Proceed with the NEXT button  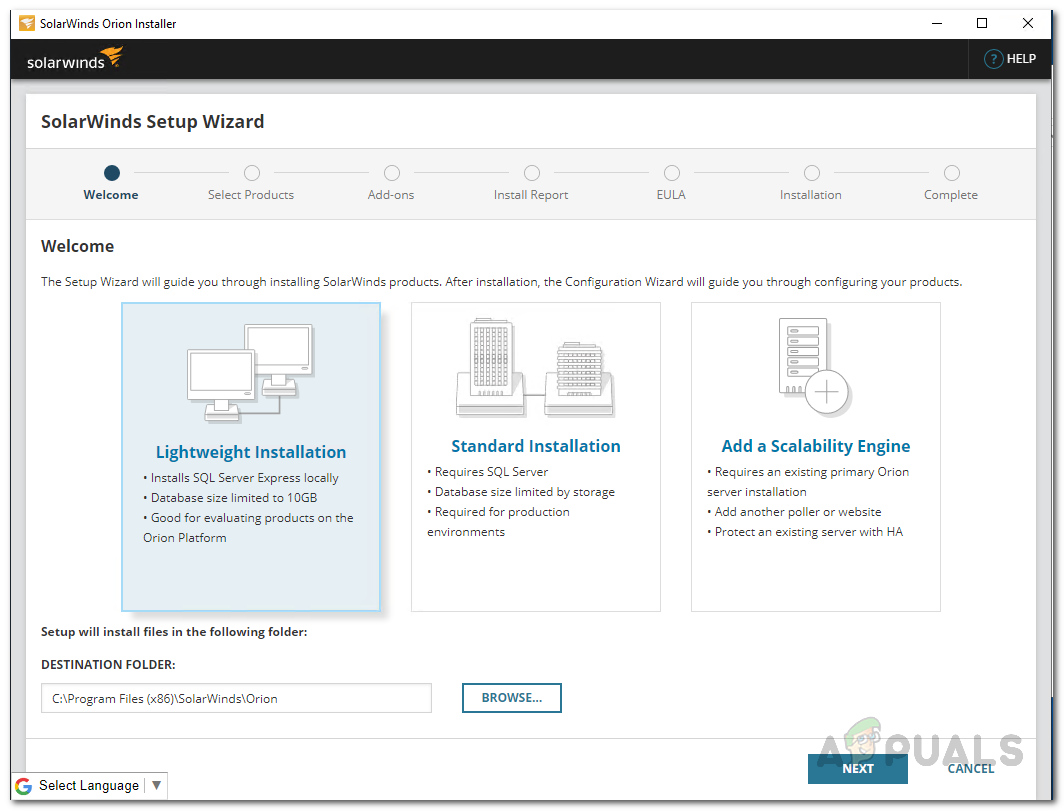858,769
